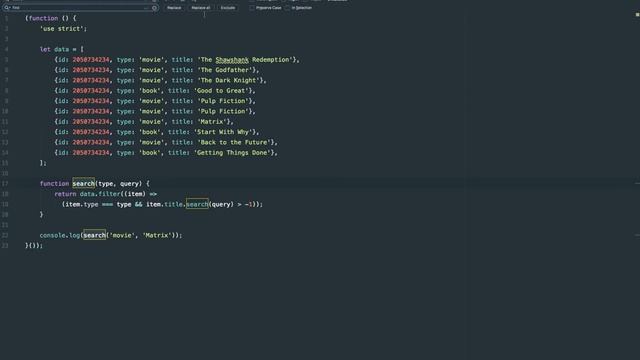The image size is (640, 360).
Task: Click the '(function () {' opening line
Action: pos(51,18)
